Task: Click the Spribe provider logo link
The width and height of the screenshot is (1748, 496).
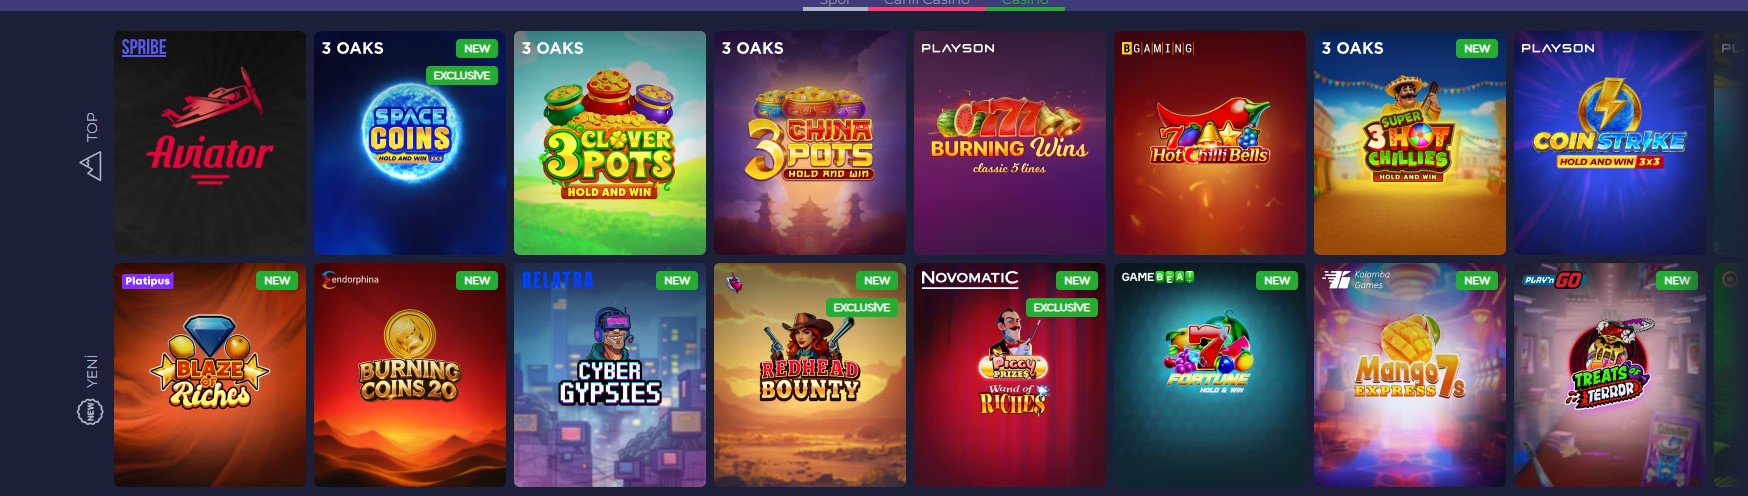Action: 144,47
